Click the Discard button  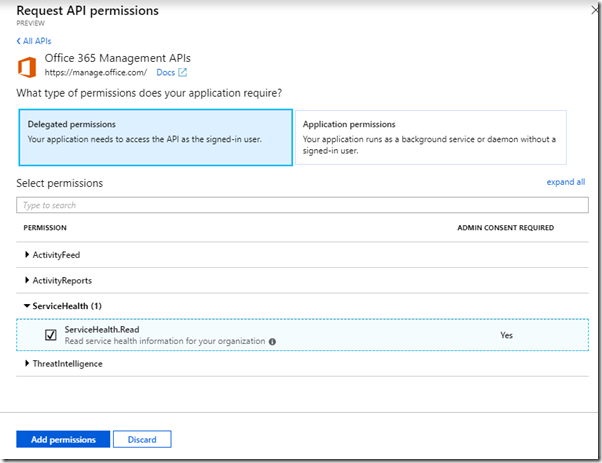(142, 439)
